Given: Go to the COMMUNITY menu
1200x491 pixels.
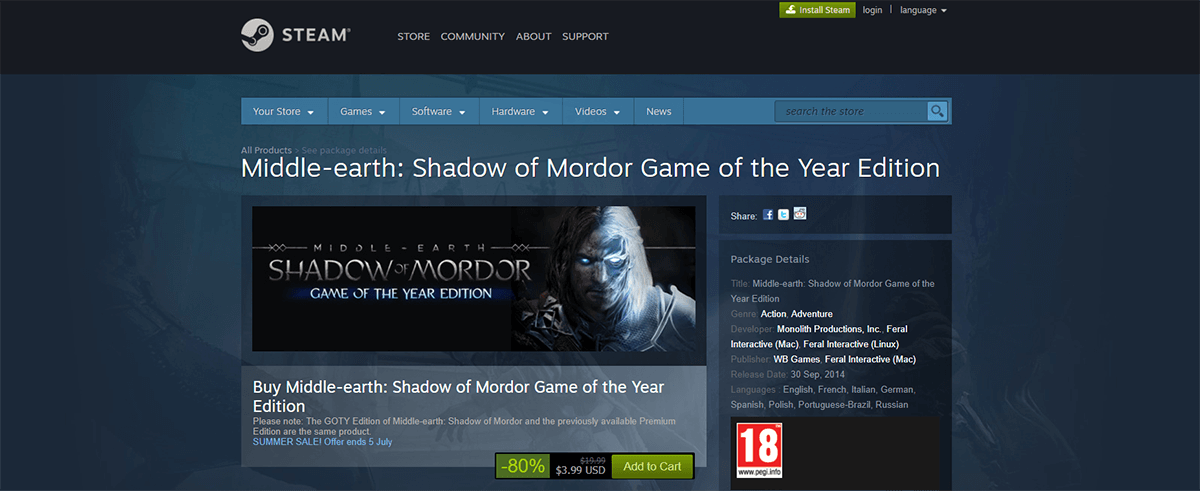Looking at the screenshot, I should point(473,36).
